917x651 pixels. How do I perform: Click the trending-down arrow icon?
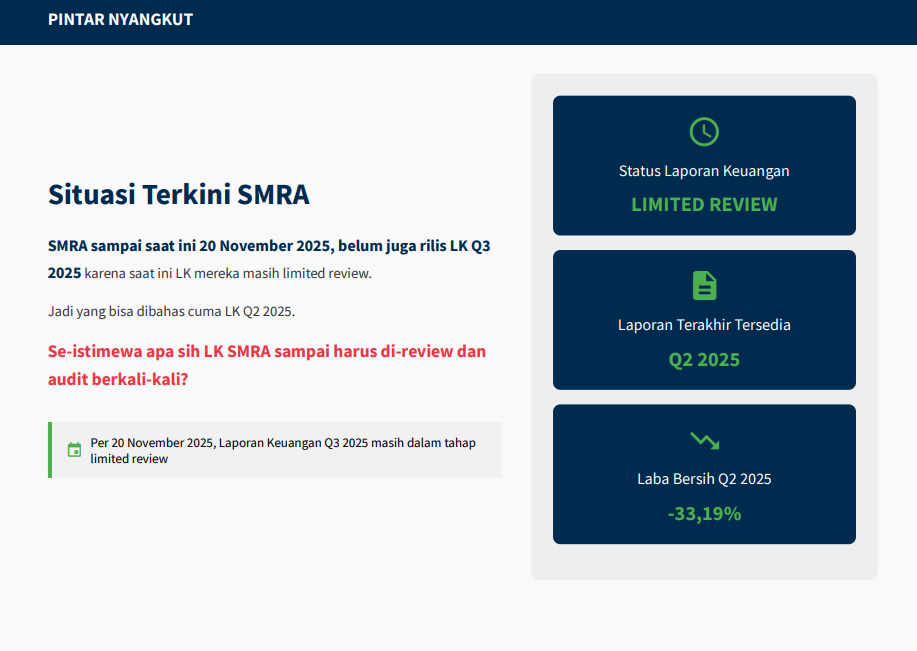[x=704, y=440]
